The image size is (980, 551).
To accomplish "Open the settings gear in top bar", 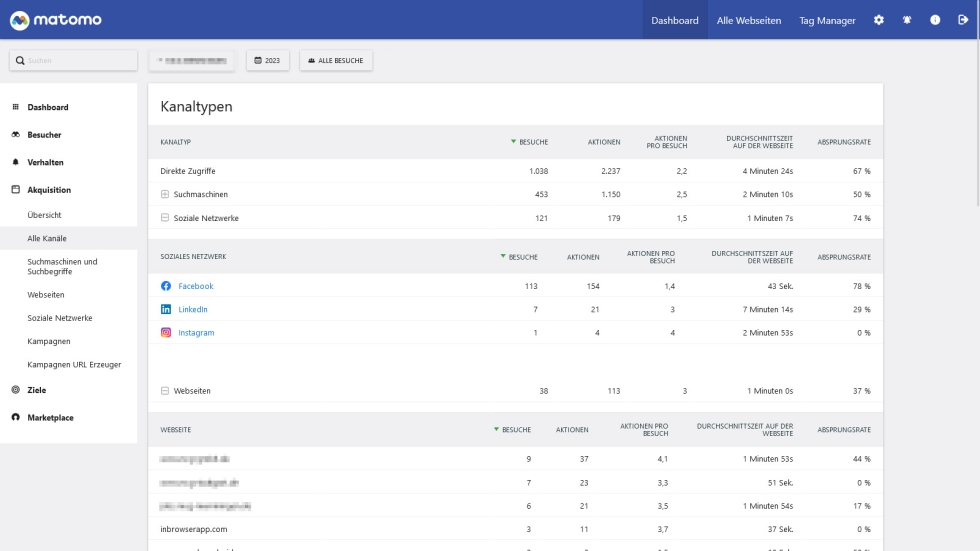I will 879,20.
